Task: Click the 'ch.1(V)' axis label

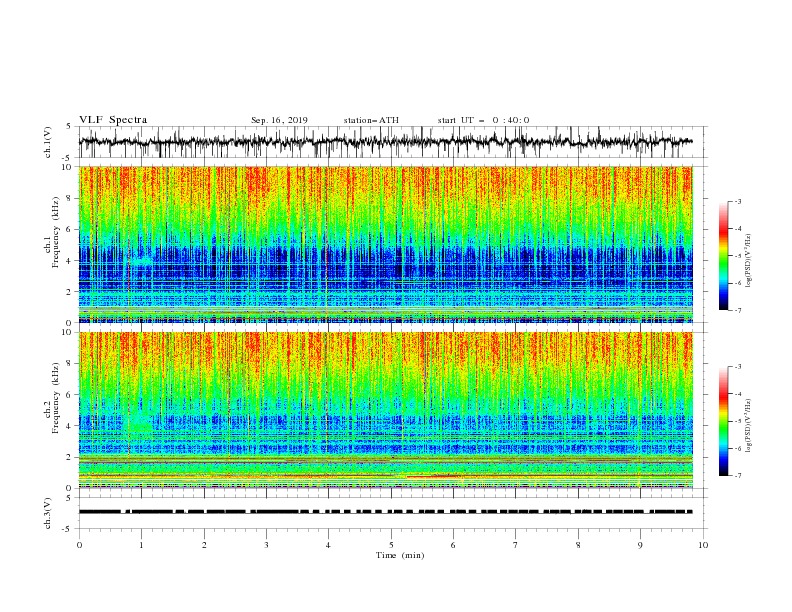Action: 48,142
